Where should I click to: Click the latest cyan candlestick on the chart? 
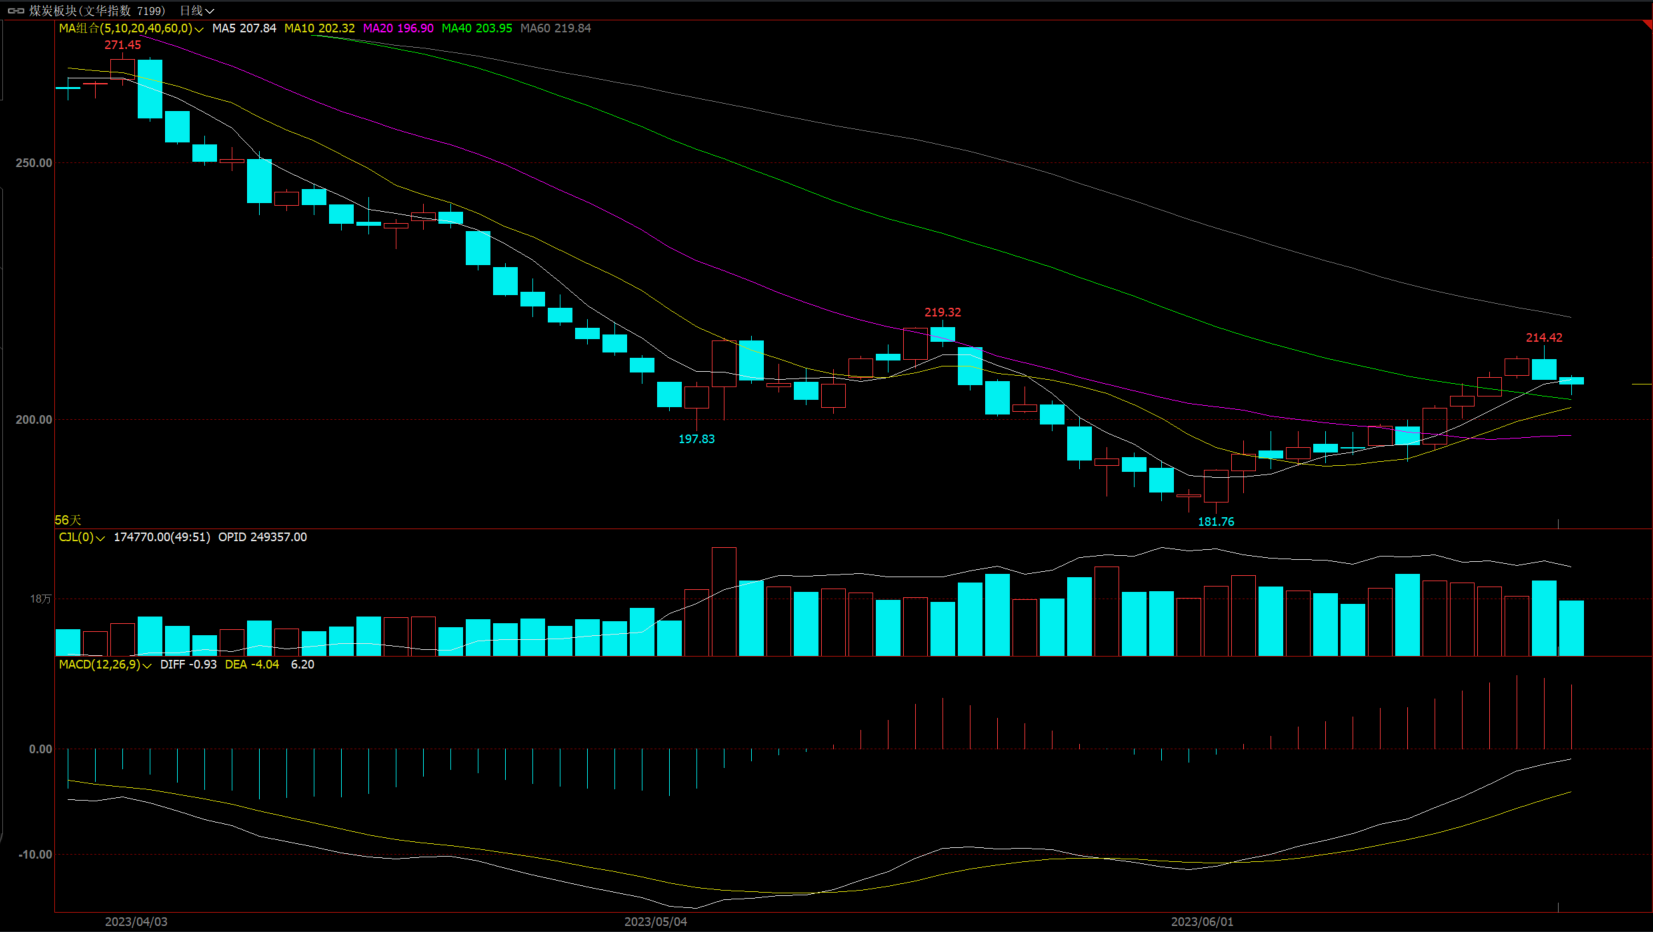(x=1571, y=381)
